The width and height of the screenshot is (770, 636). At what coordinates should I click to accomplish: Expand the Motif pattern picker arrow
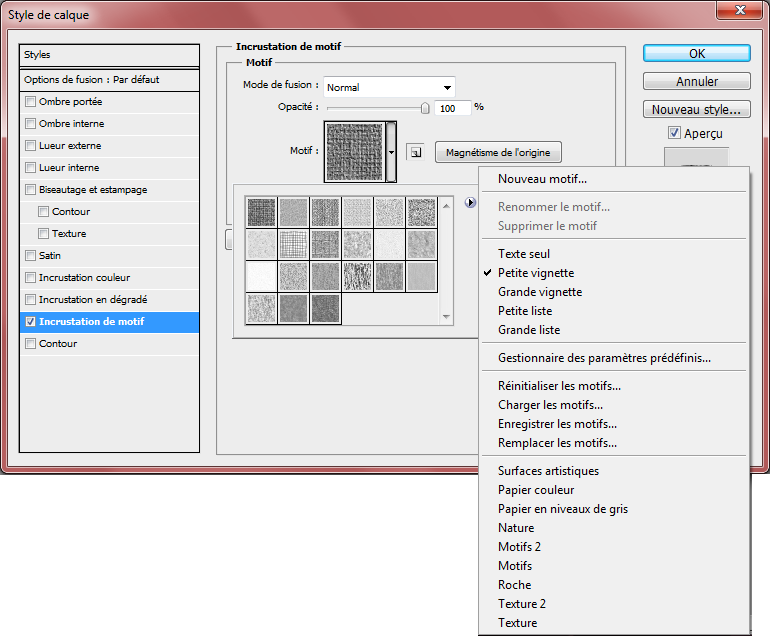(x=392, y=152)
